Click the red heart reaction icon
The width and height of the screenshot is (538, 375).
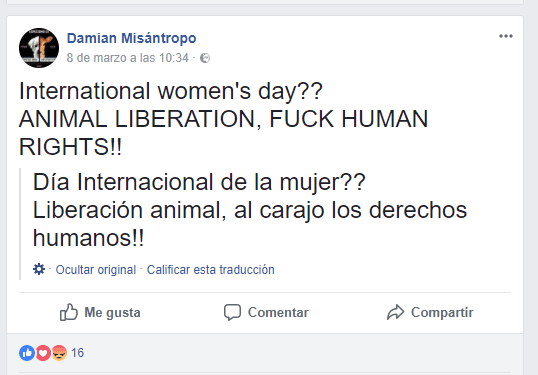pos(43,353)
